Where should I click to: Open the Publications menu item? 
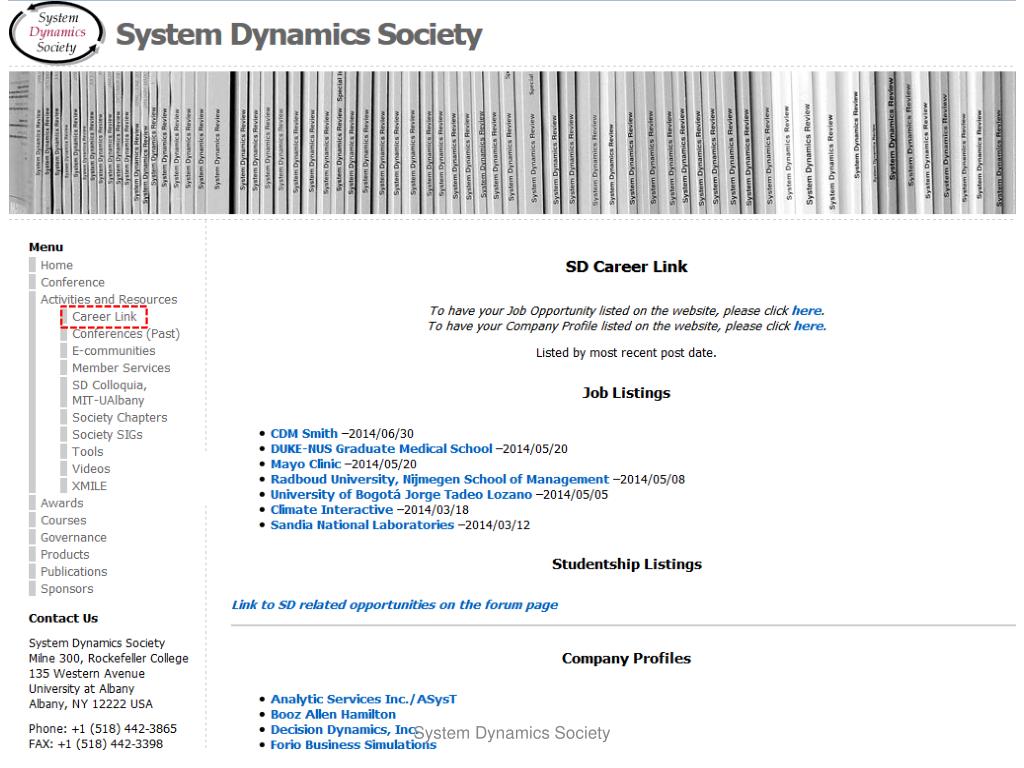[x=74, y=571]
